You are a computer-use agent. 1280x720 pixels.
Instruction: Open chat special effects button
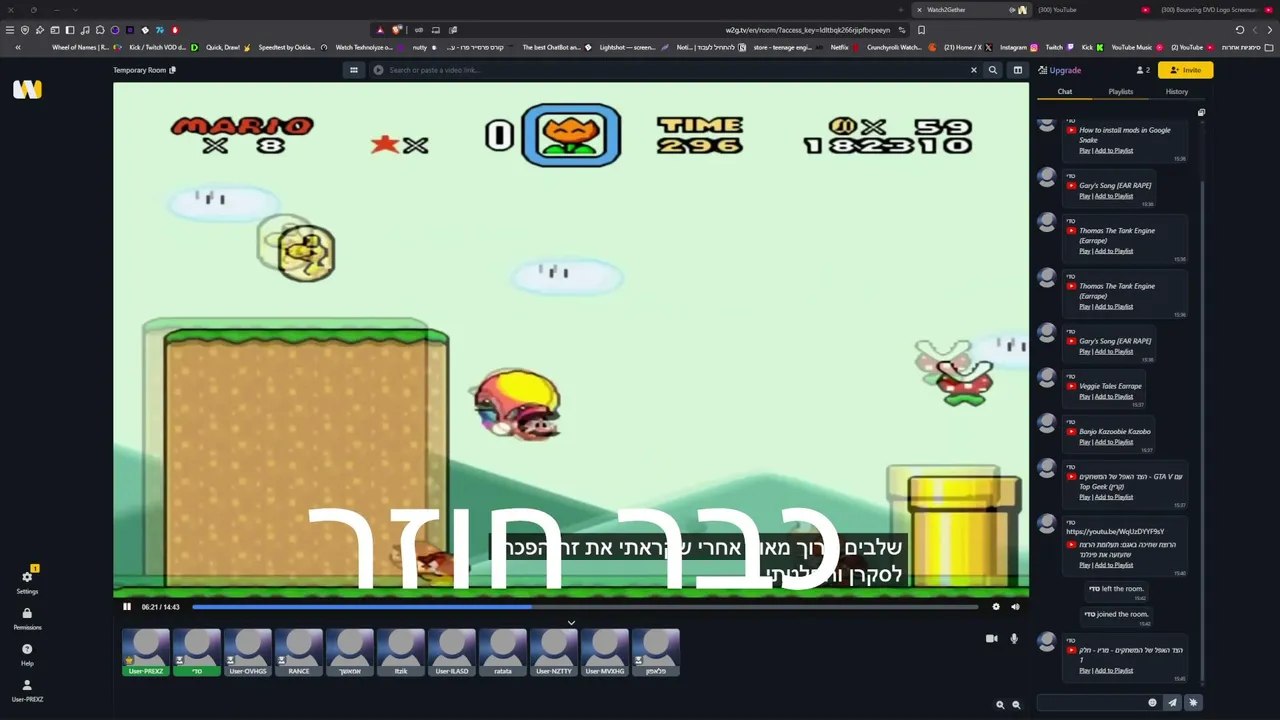coord(1193,703)
